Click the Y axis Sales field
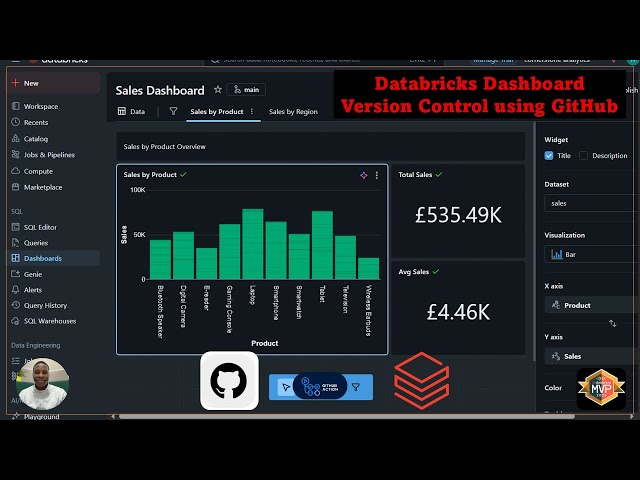Image resolution: width=640 pixels, height=480 pixels. [x=592, y=356]
